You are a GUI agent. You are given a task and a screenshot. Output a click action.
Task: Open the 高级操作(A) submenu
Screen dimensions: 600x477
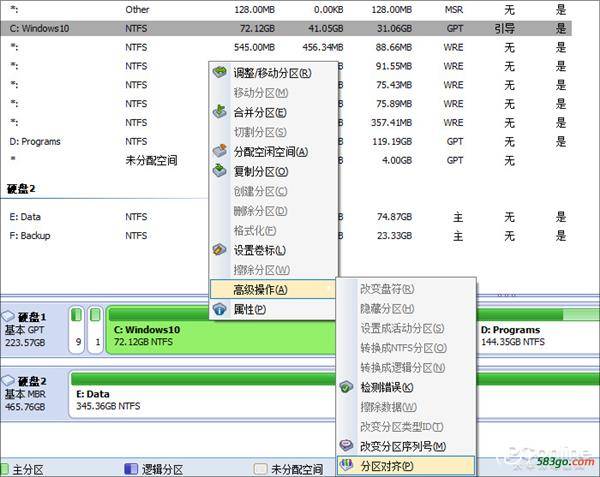click(273, 290)
